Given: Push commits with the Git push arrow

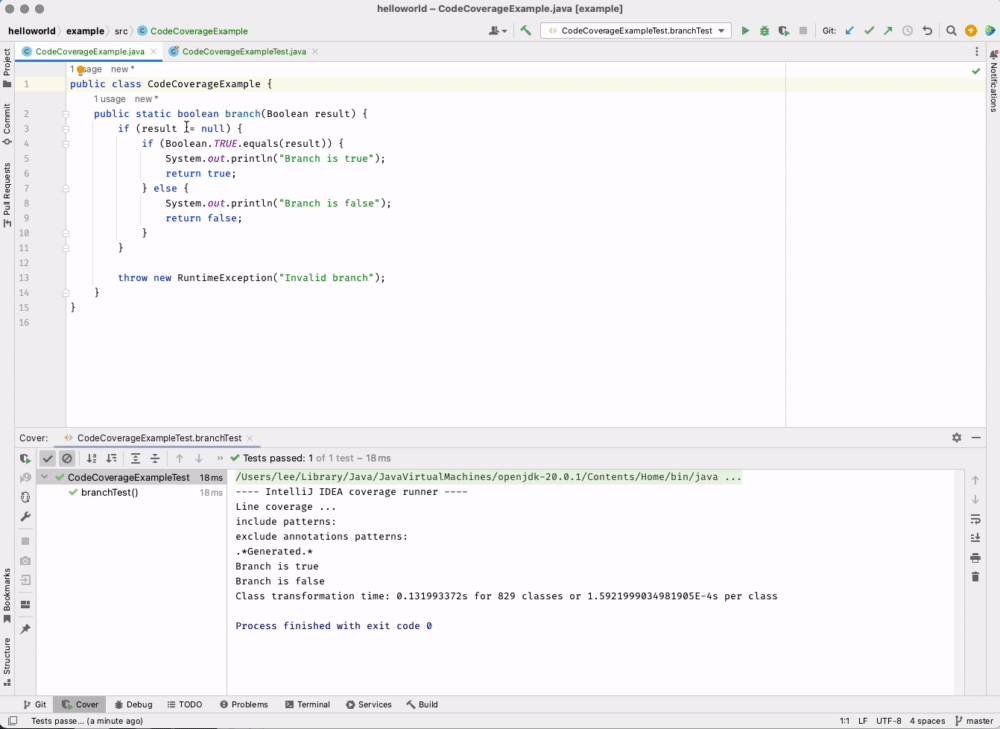Looking at the screenshot, I should click(x=888, y=31).
